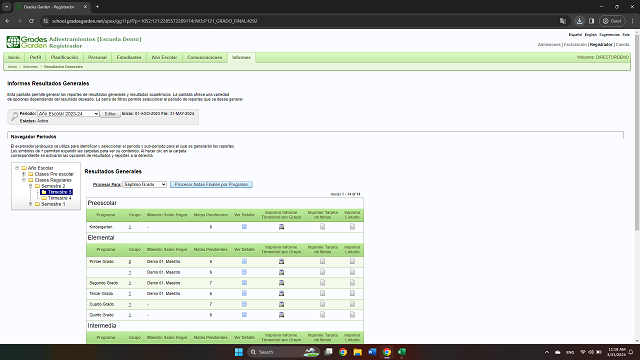Print trimester report for Kindergarten group
The width and height of the screenshot is (640, 360).
click(x=281, y=227)
